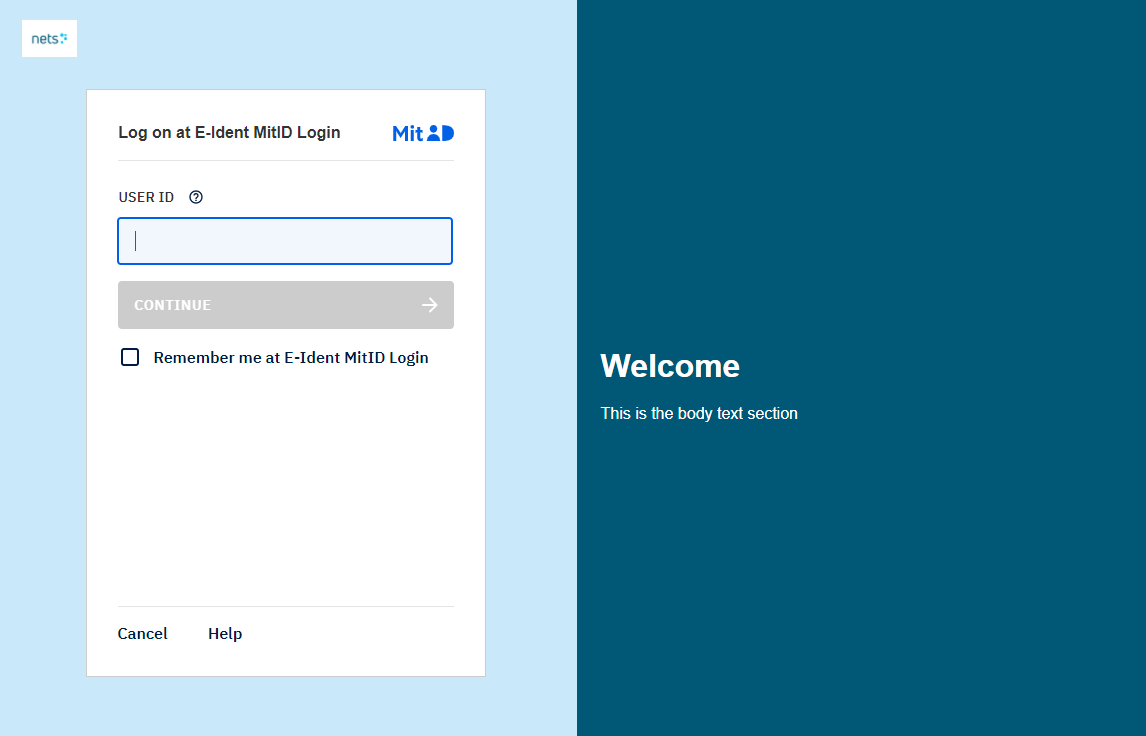Focus the User ID input field
Viewport: 1146px width, 736px height.
click(285, 241)
